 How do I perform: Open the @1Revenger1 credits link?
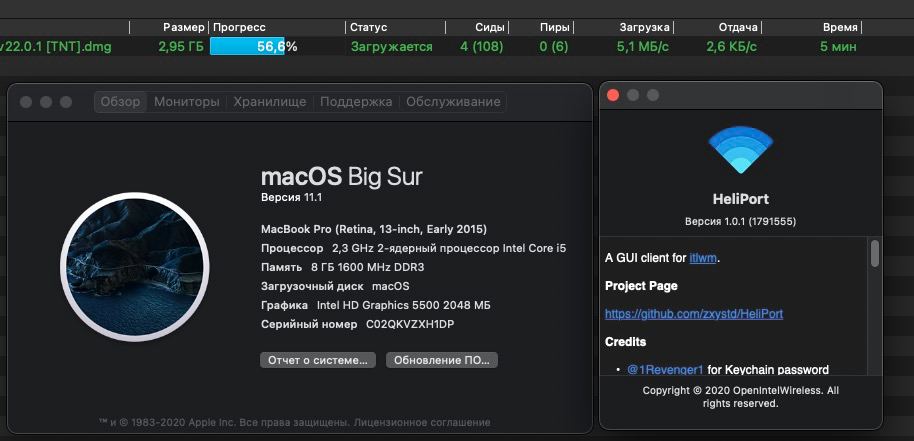pyautogui.click(x=665, y=369)
